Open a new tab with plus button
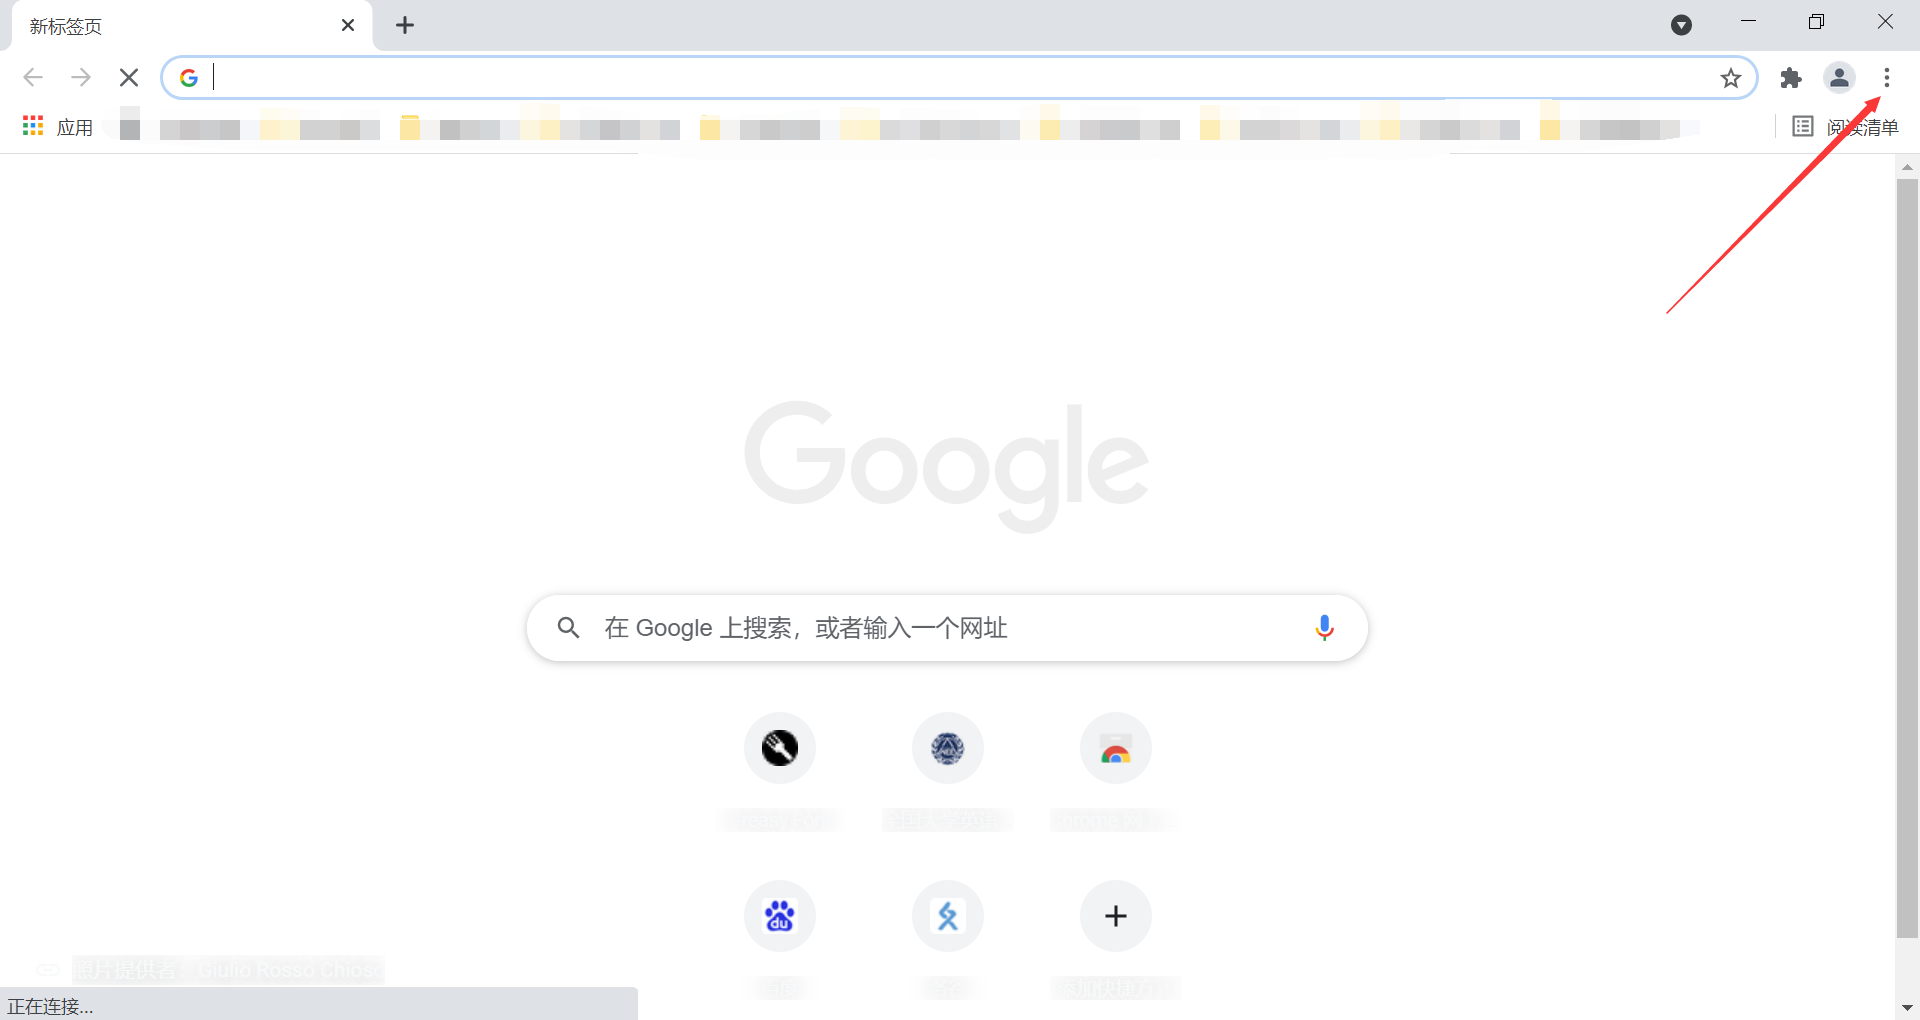This screenshot has height=1020, width=1920. coord(405,25)
